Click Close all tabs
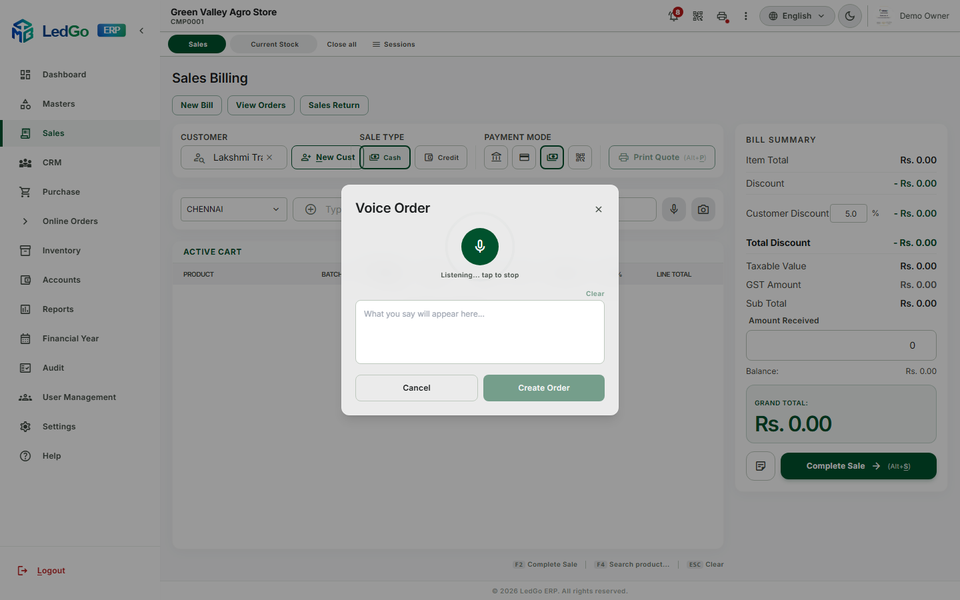 click(342, 44)
